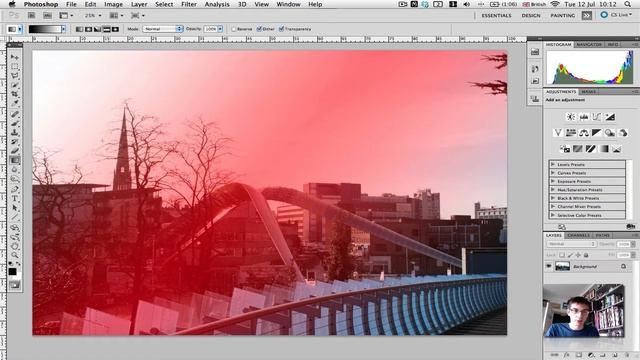Screen dimensions: 640x360
Task: Select the Lasso tool
Action: 15,76
